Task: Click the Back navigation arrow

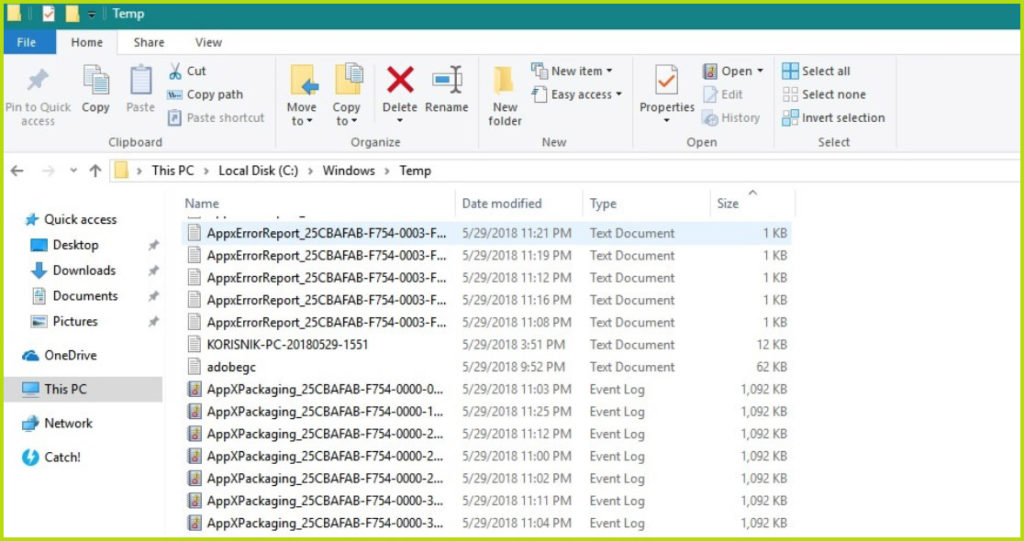Action: [x=17, y=171]
